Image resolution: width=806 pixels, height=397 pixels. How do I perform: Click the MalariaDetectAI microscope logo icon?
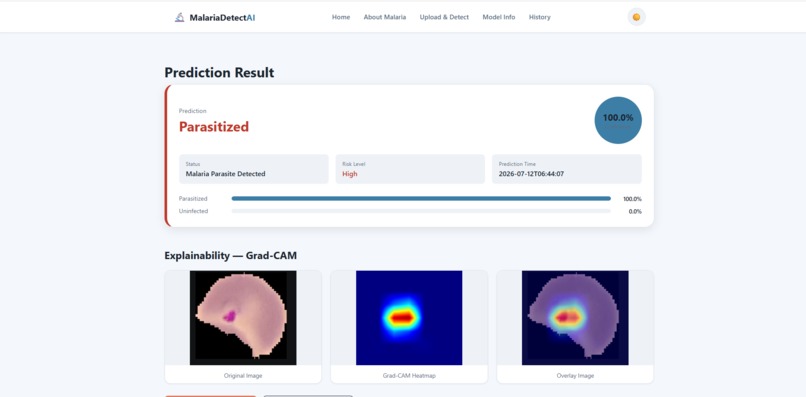point(179,17)
